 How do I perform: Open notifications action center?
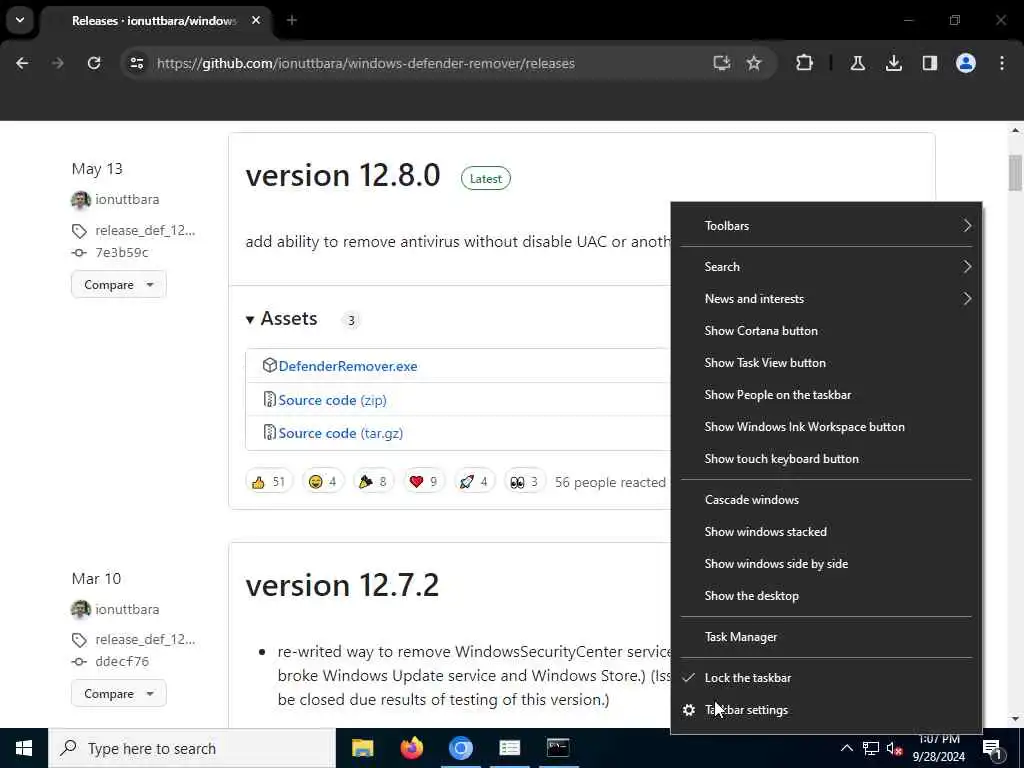tap(991, 748)
